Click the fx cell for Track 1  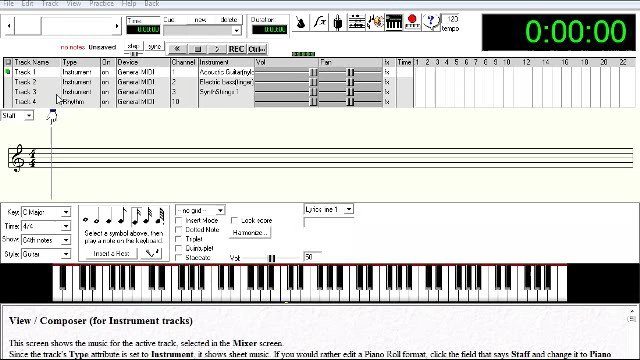[x=387, y=72]
